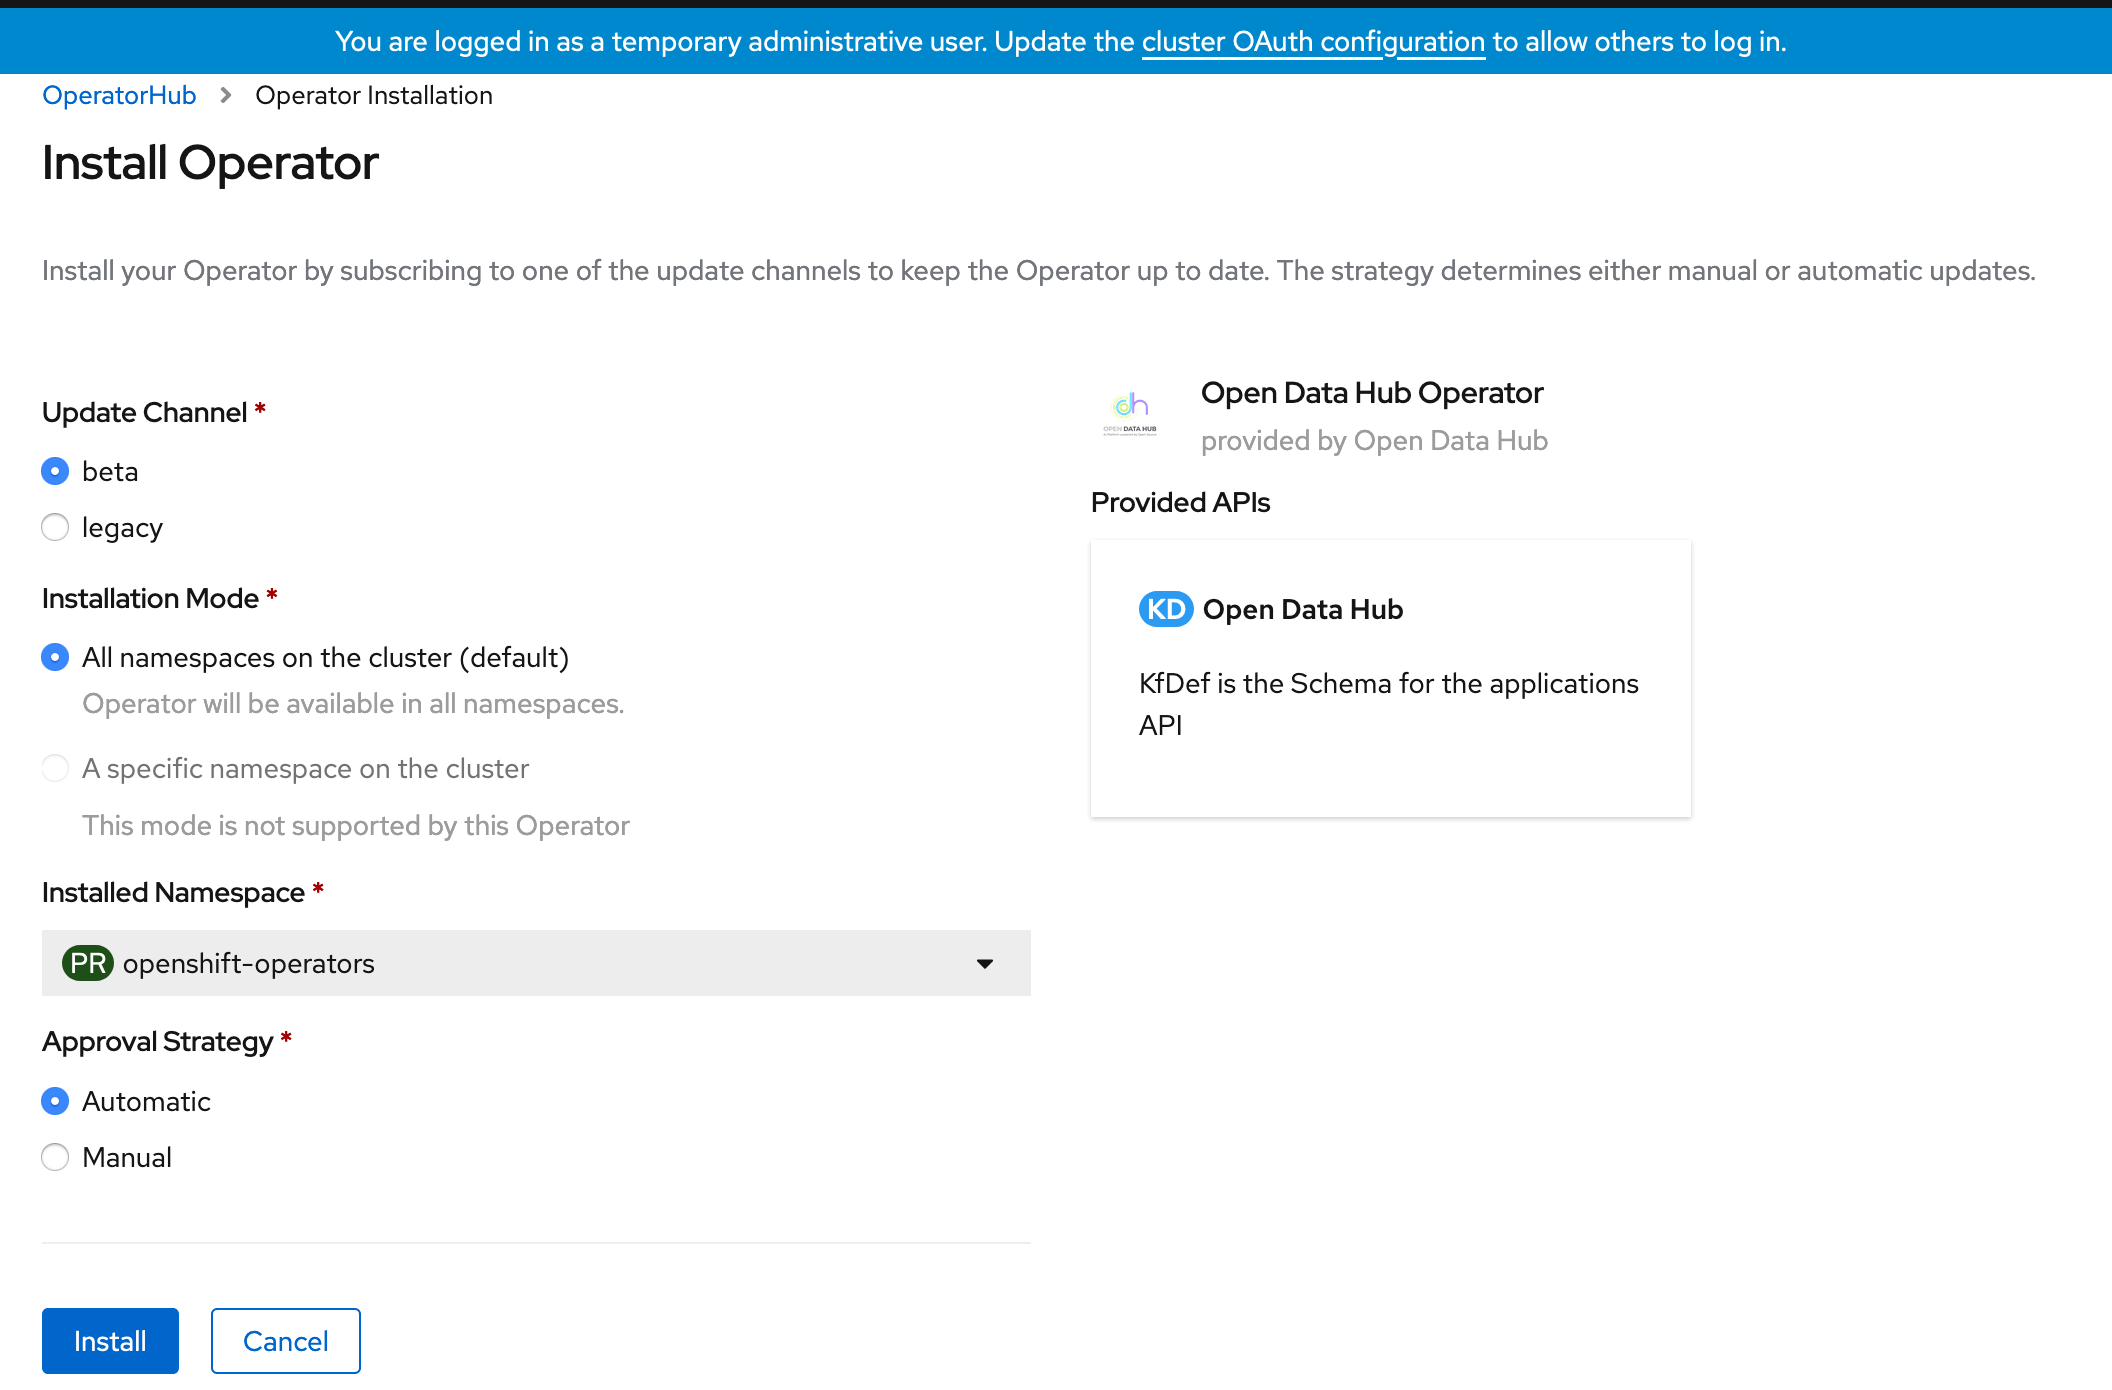Open the Installed Namespace dropdown
The width and height of the screenshot is (2112, 1390).
(535, 963)
